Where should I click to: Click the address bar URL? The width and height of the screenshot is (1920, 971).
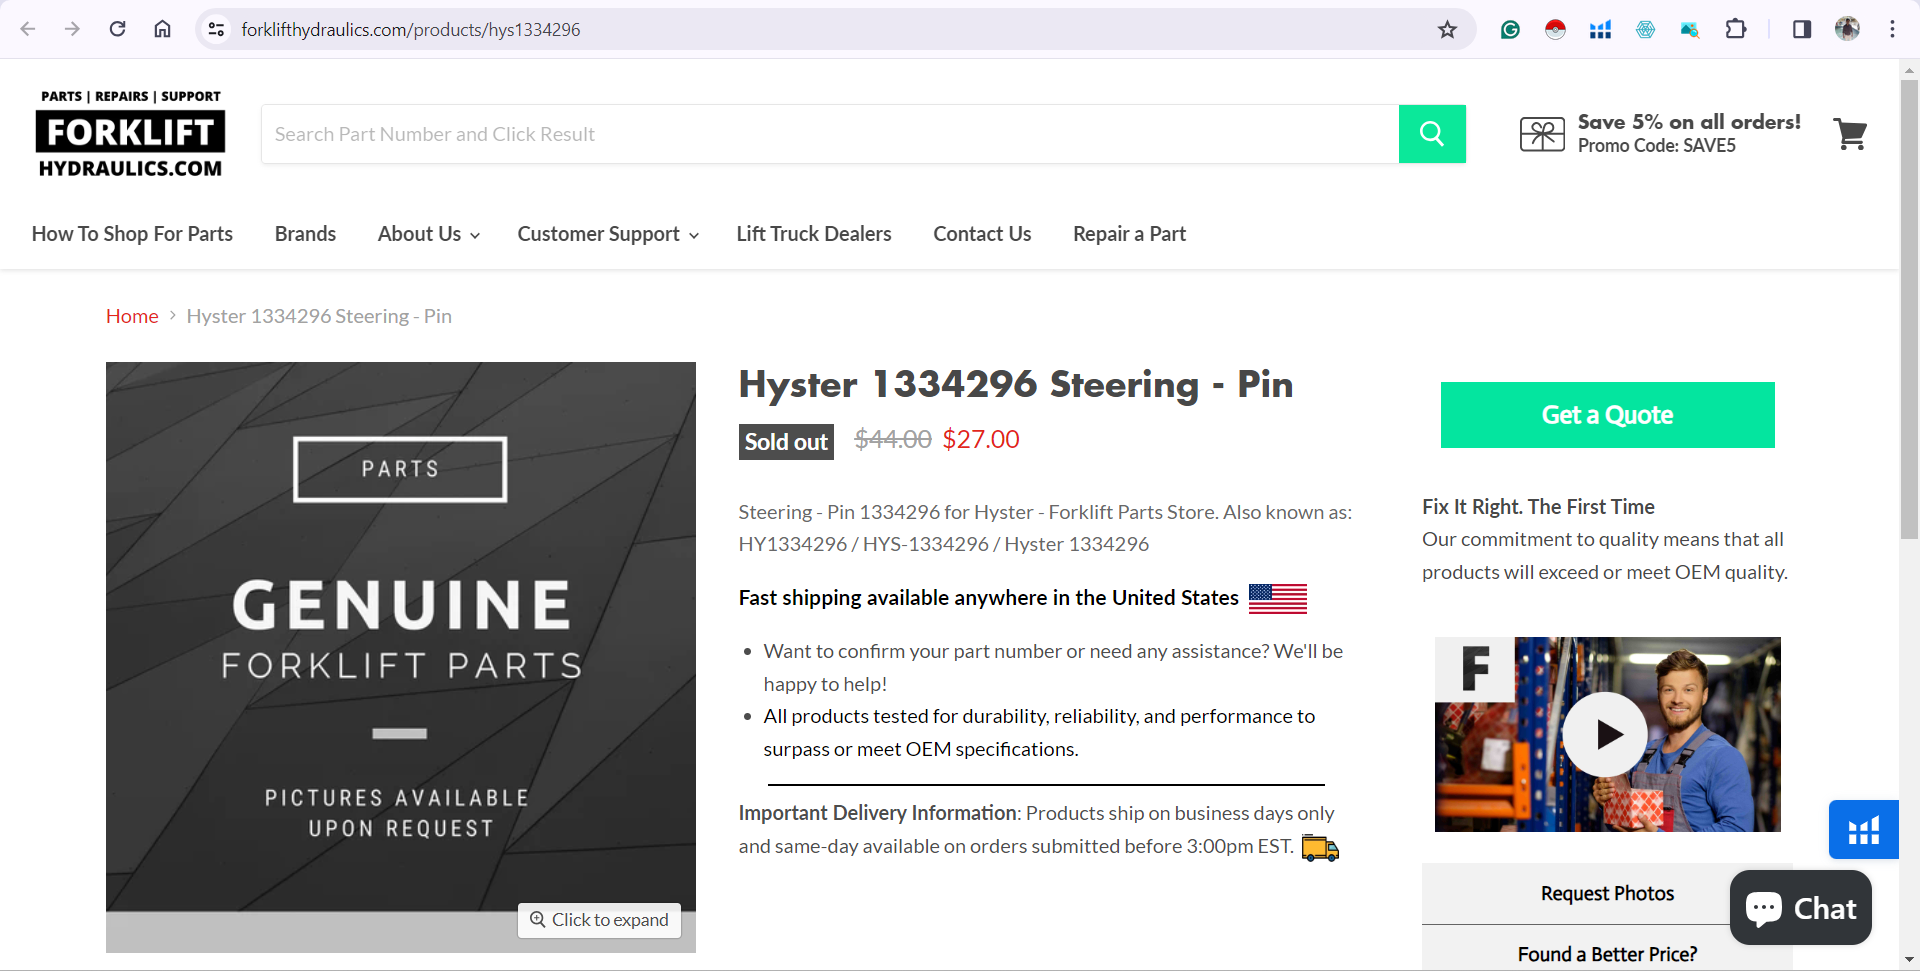pos(410,30)
